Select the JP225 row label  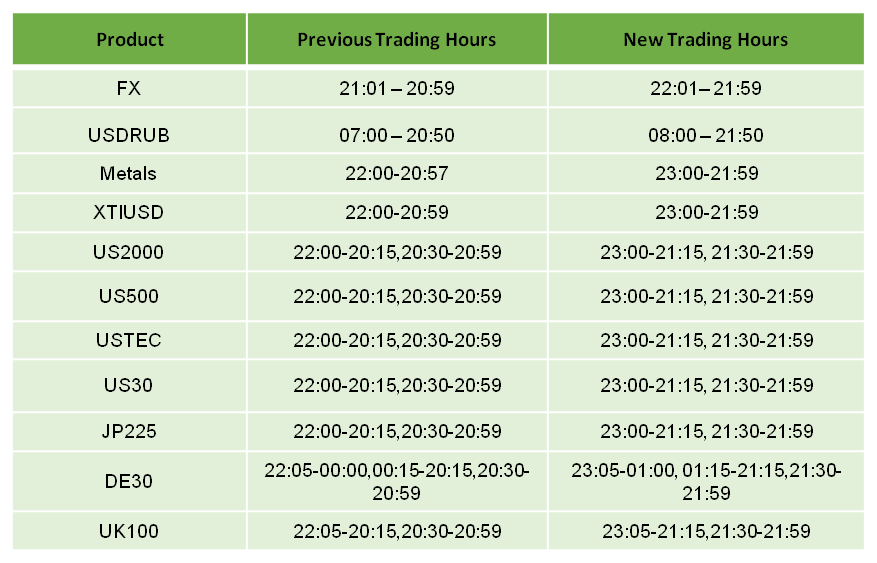(129, 431)
